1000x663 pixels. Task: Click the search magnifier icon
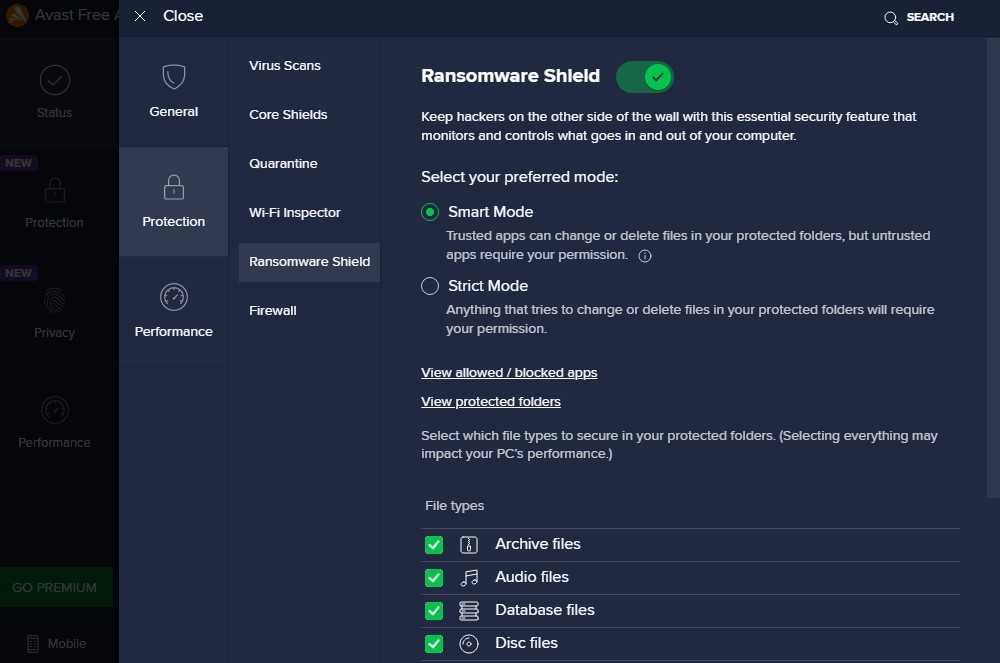pos(891,18)
